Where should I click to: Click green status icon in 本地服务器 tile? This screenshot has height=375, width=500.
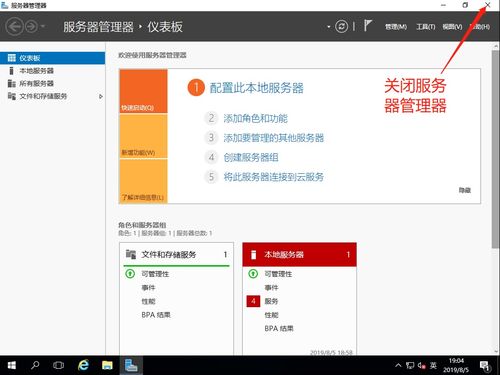point(253,274)
